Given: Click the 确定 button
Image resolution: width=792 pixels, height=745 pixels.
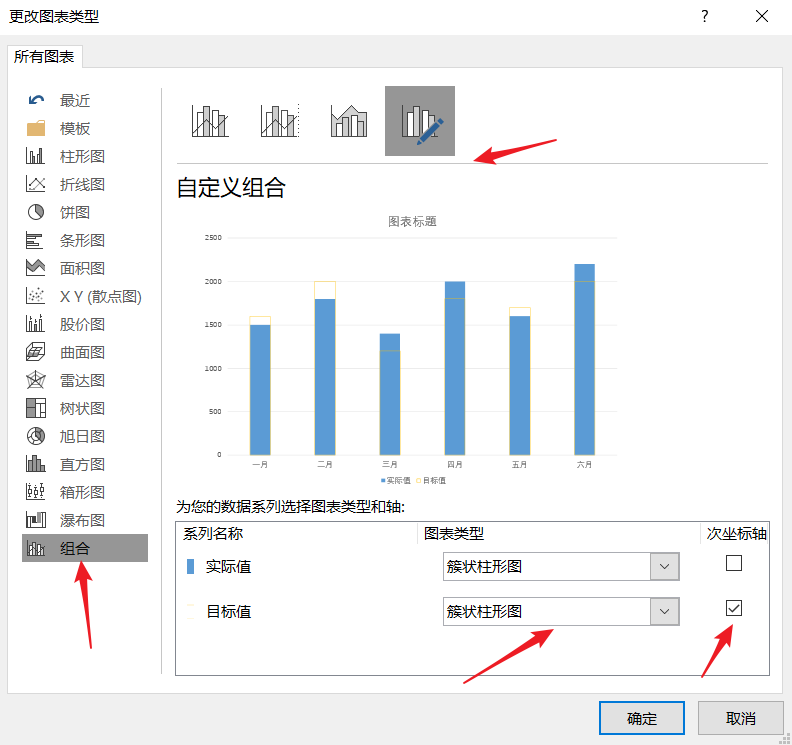Looking at the screenshot, I should [x=642, y=718].
